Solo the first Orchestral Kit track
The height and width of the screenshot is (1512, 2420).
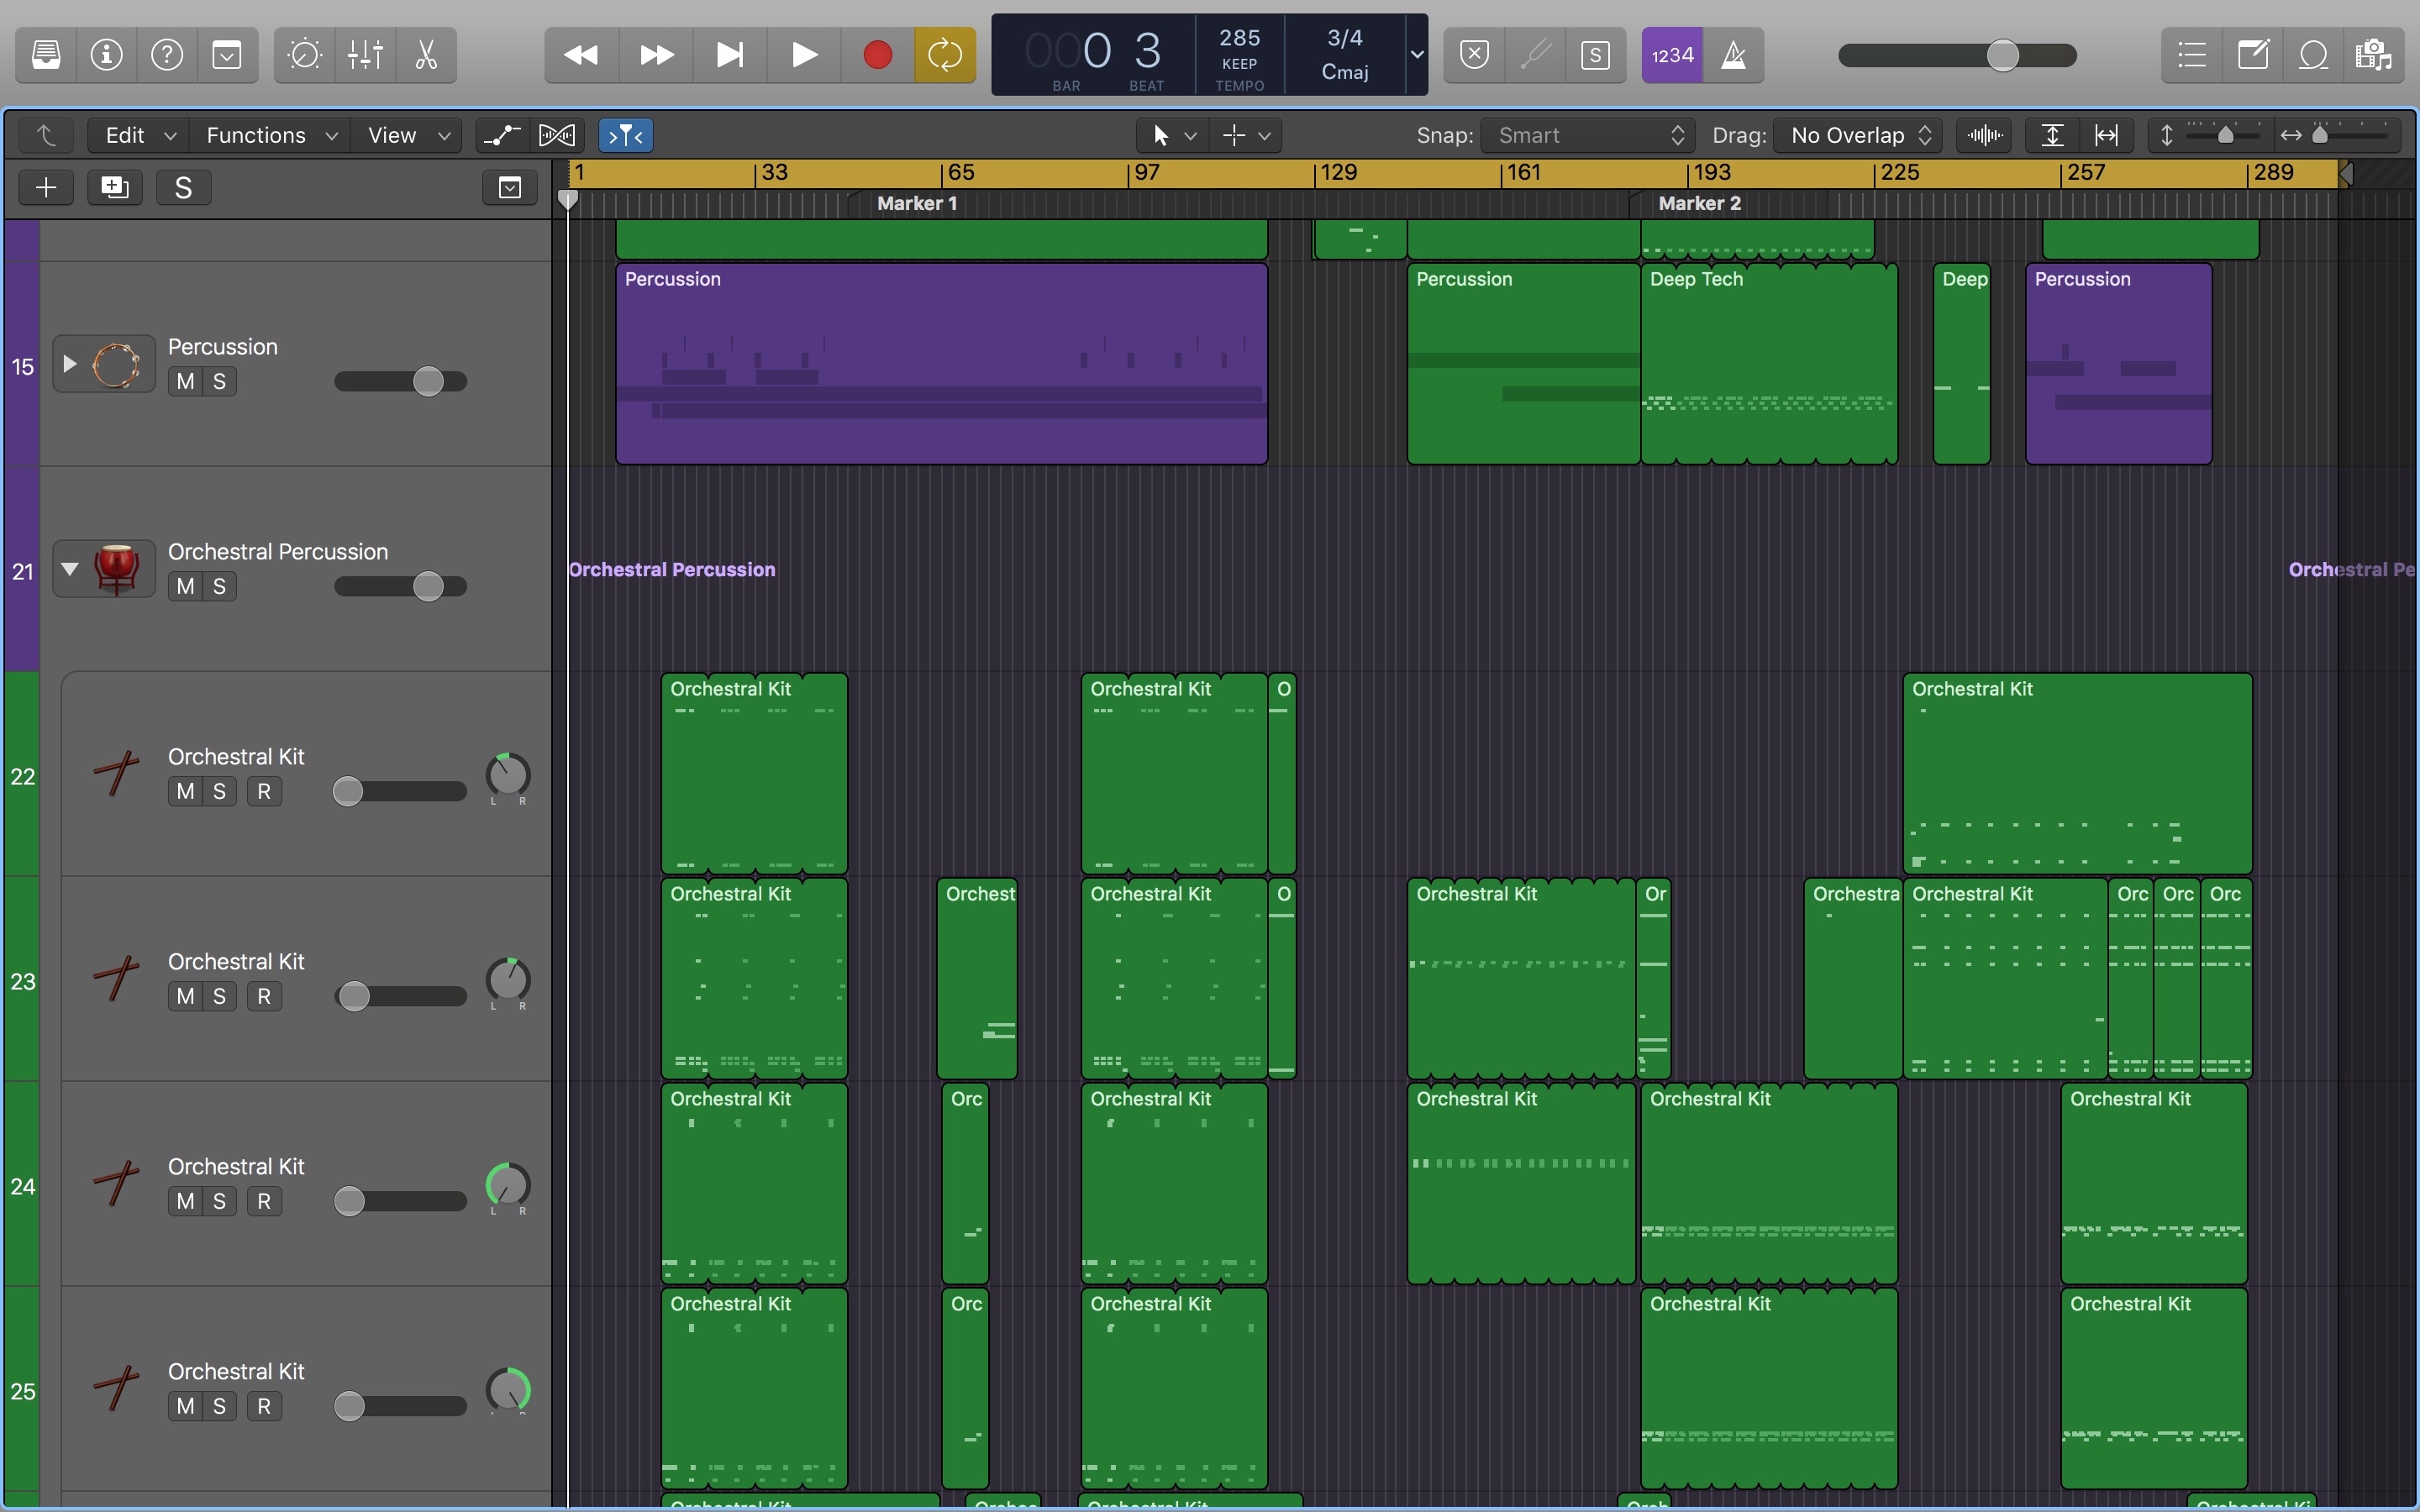221,791
